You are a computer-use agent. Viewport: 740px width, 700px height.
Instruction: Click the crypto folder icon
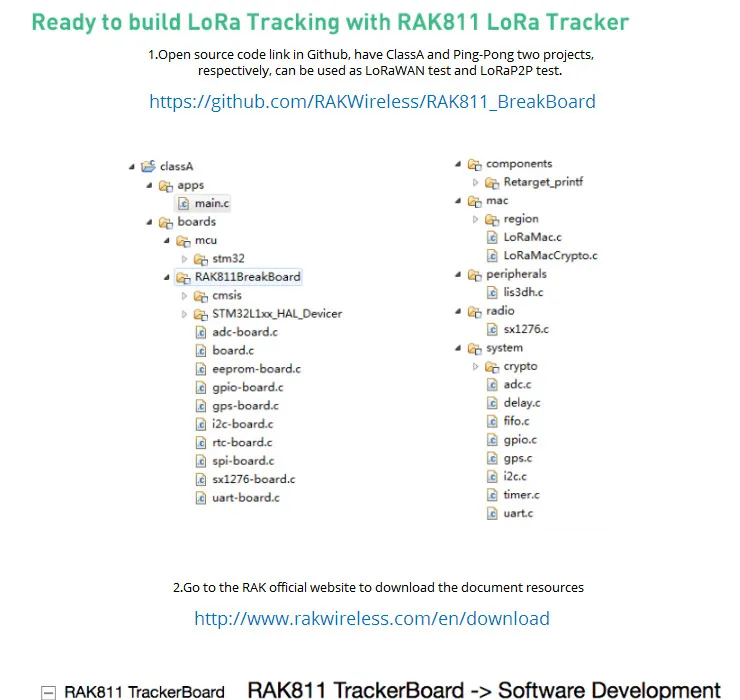492,367
